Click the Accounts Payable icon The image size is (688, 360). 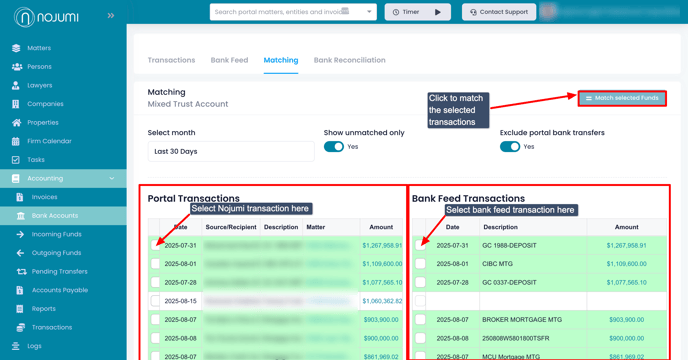(20, 290)
